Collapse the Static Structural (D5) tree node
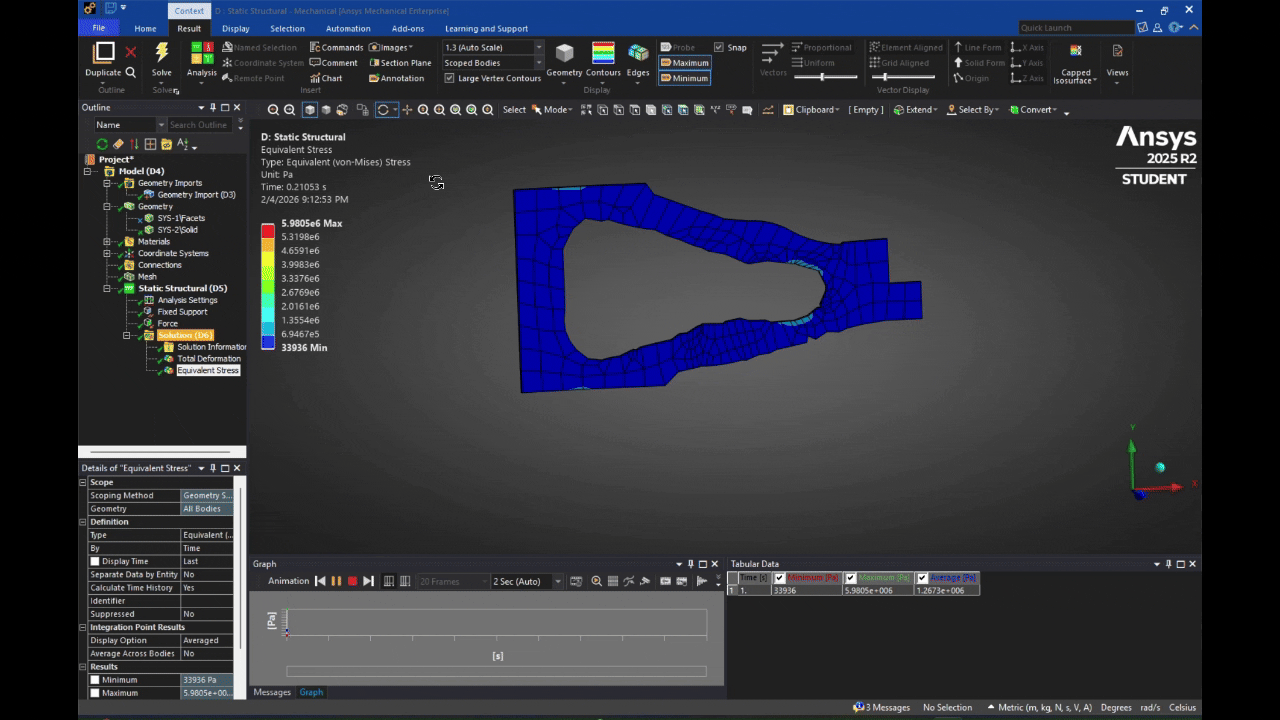1280x720 pixels. pos(107,289)
